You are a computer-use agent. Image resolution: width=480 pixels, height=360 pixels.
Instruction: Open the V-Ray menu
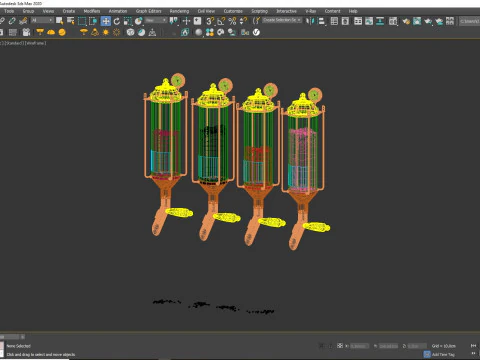pos(311,11)
